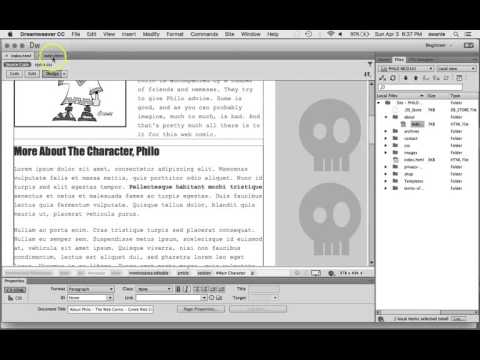Click the Source Code button
Image resolution: width=480 pixels, height=360 pixels.
17,64
